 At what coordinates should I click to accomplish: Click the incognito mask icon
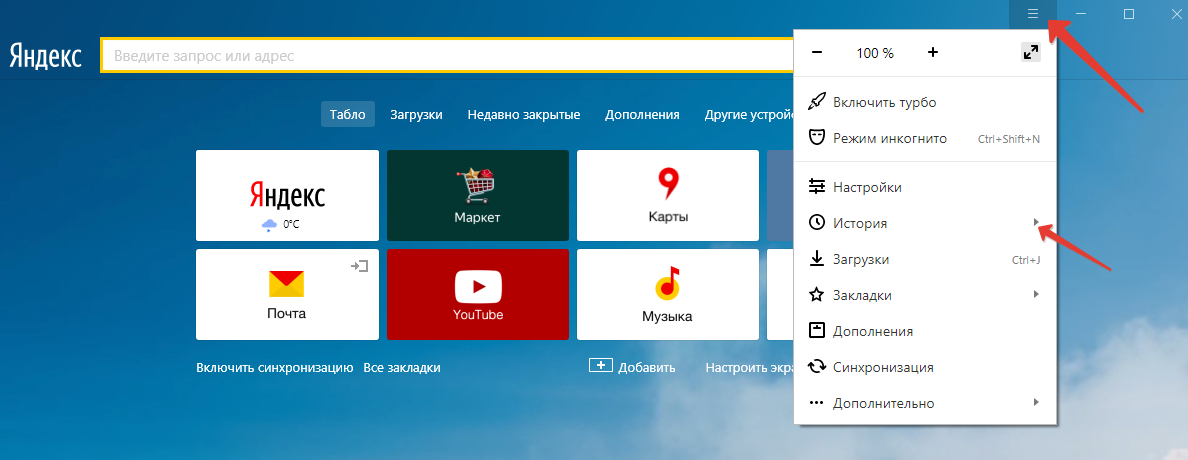click(x=817, y=138)
